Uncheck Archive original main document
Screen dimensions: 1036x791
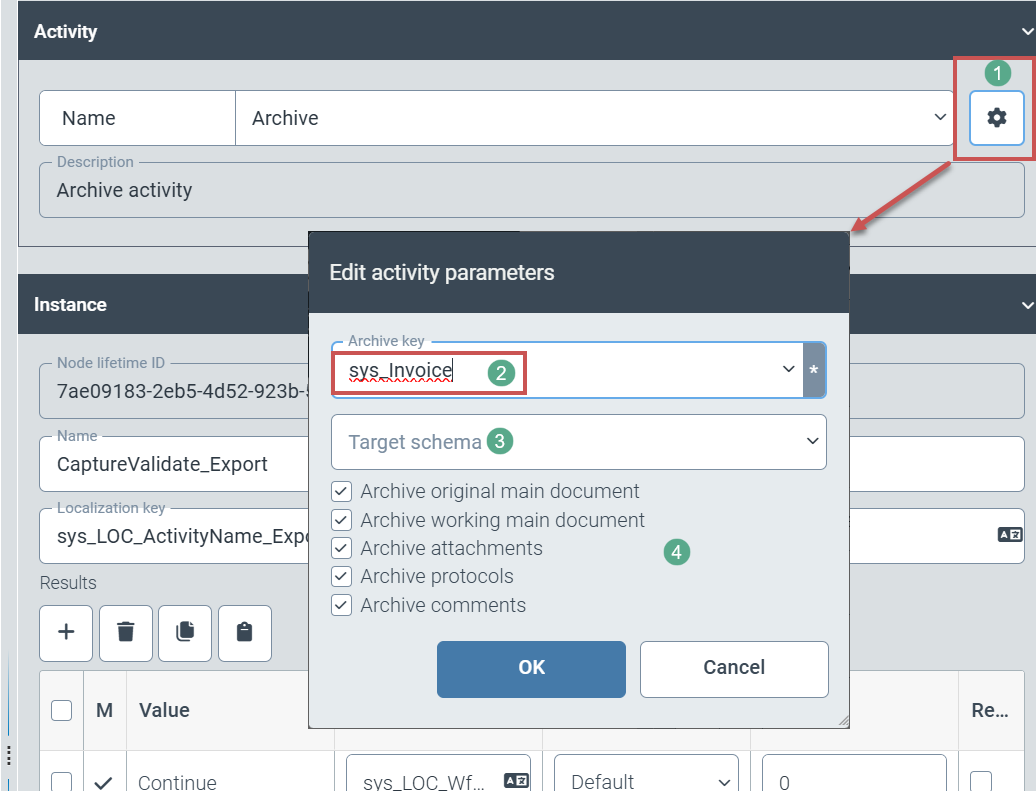pyautogui.click(x=342, y=492)
